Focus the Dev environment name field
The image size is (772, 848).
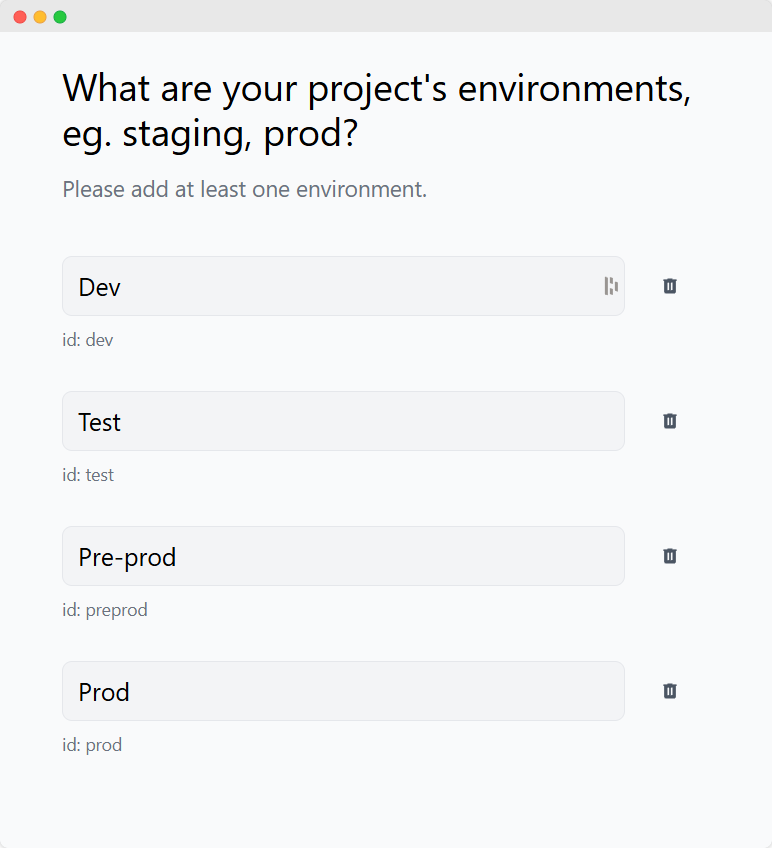coord(343,286)
